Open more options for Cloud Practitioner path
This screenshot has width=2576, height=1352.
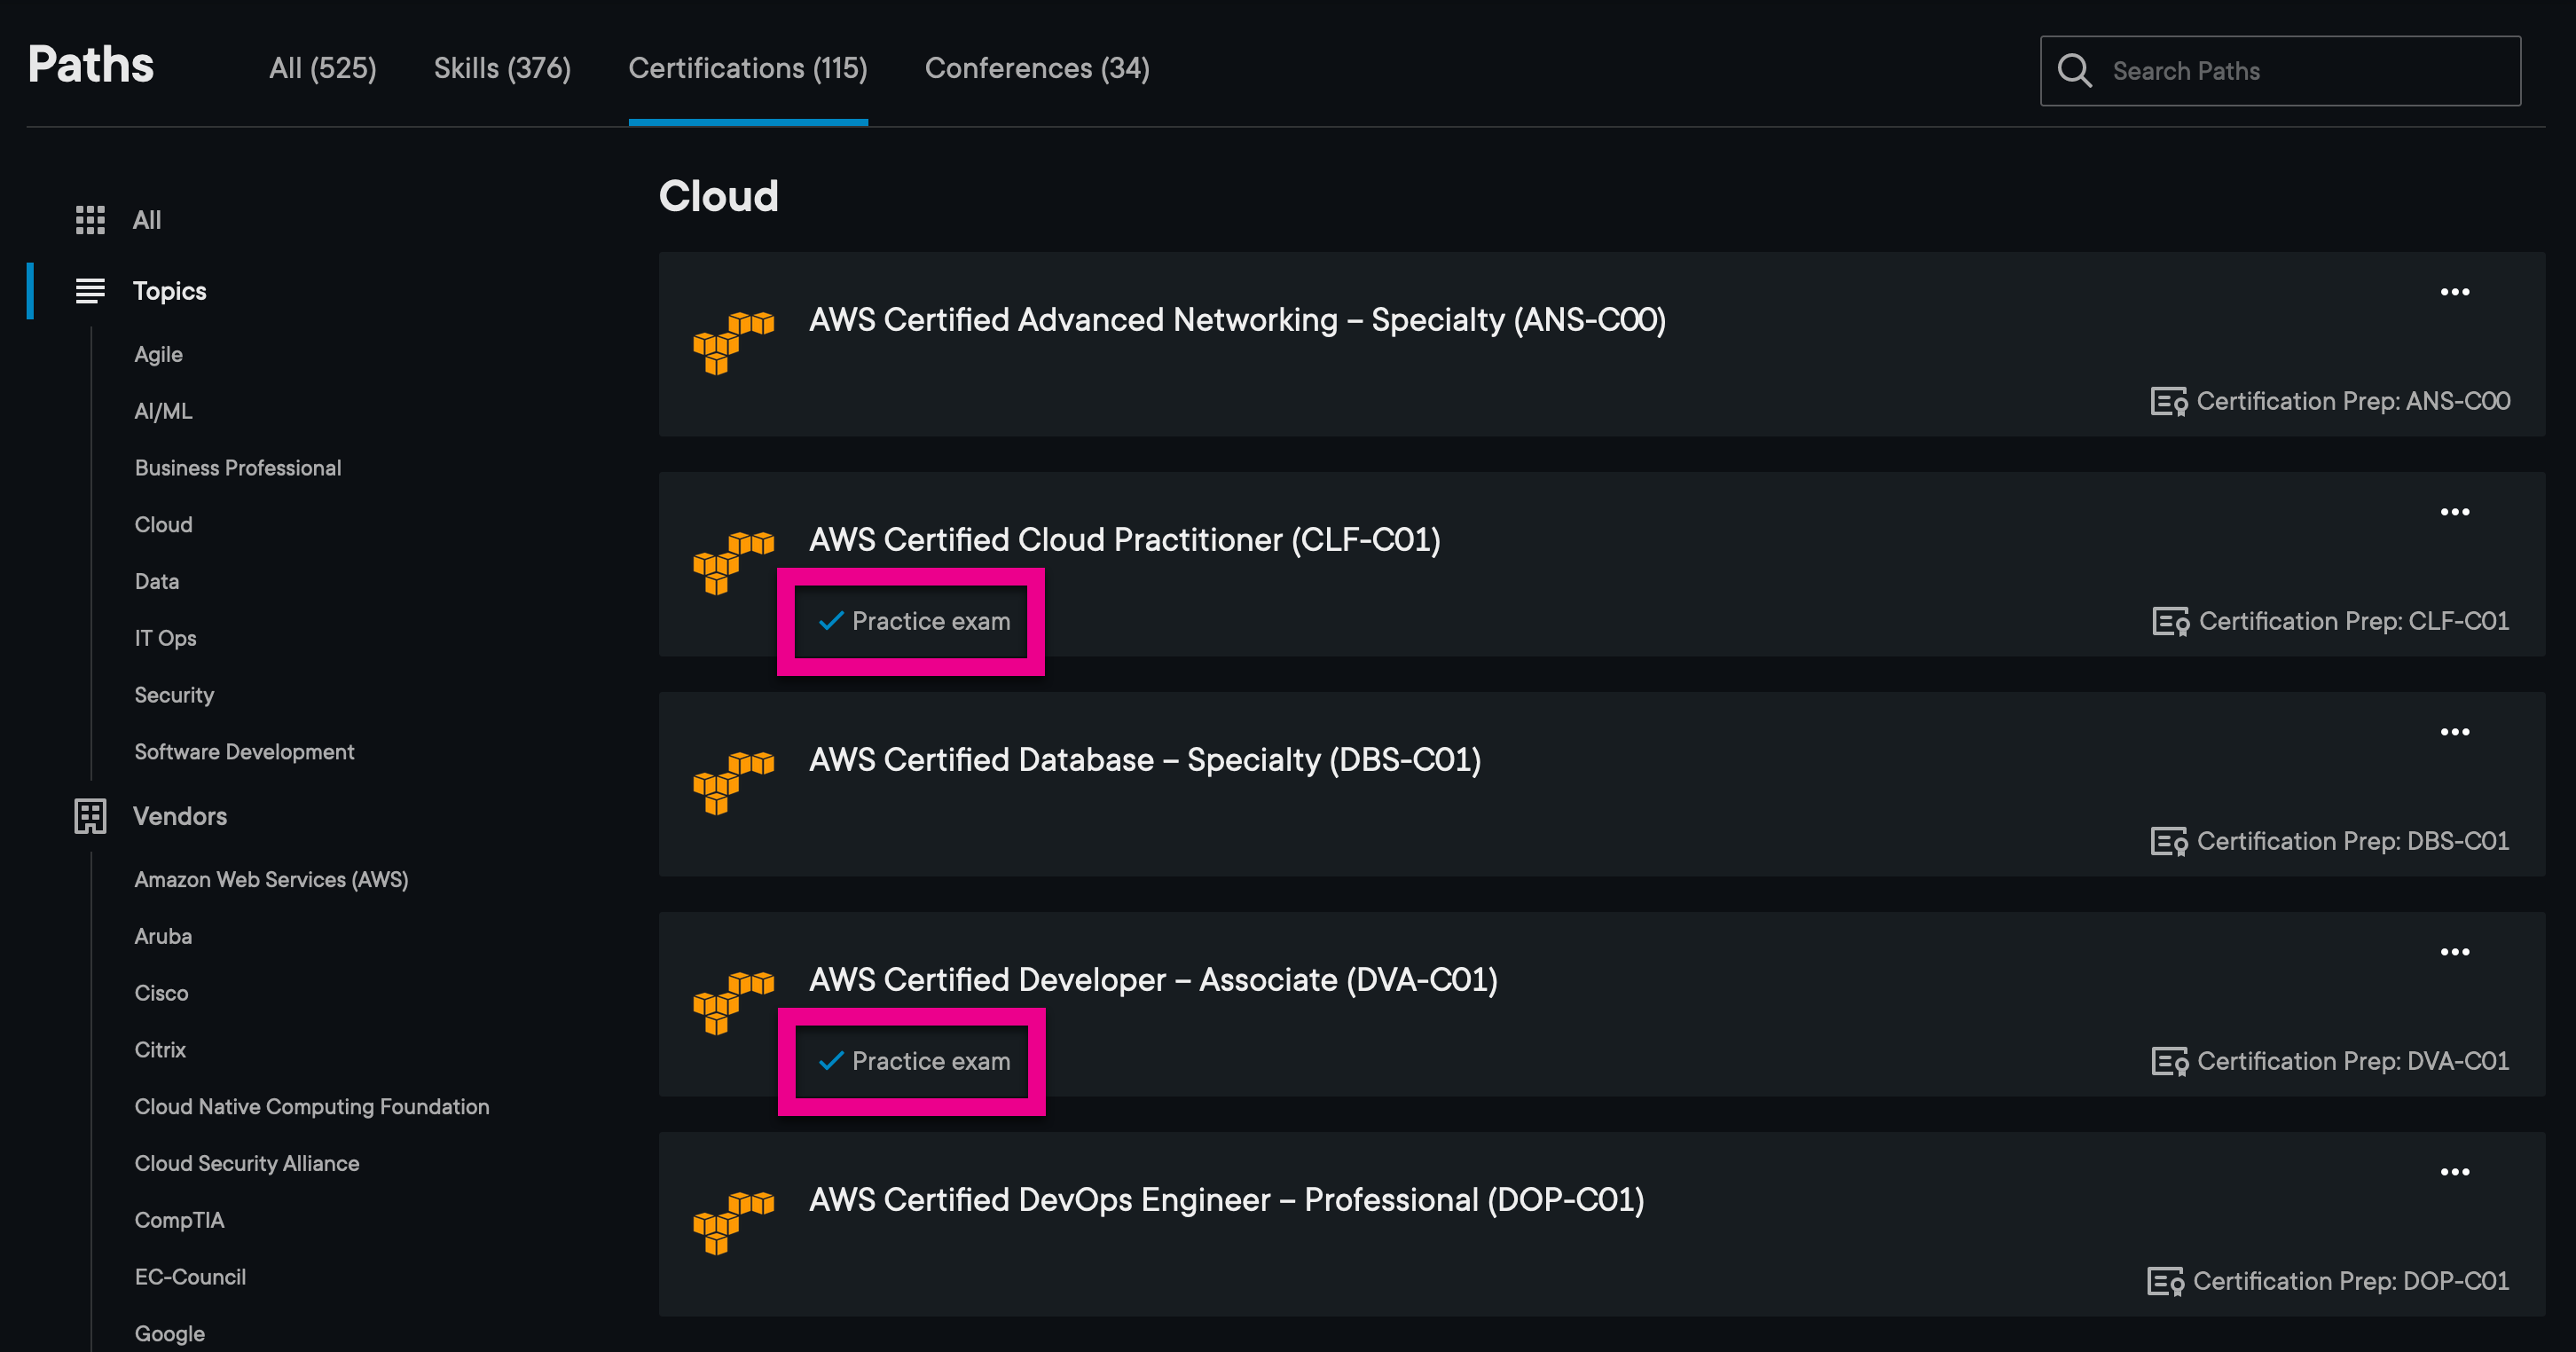point(2455,512)
